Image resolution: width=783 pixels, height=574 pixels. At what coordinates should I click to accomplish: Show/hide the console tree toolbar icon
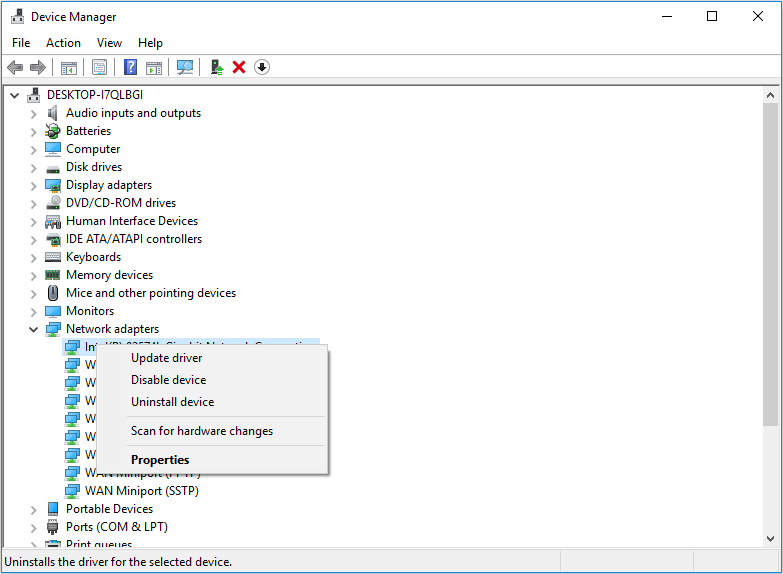point(68,67)
